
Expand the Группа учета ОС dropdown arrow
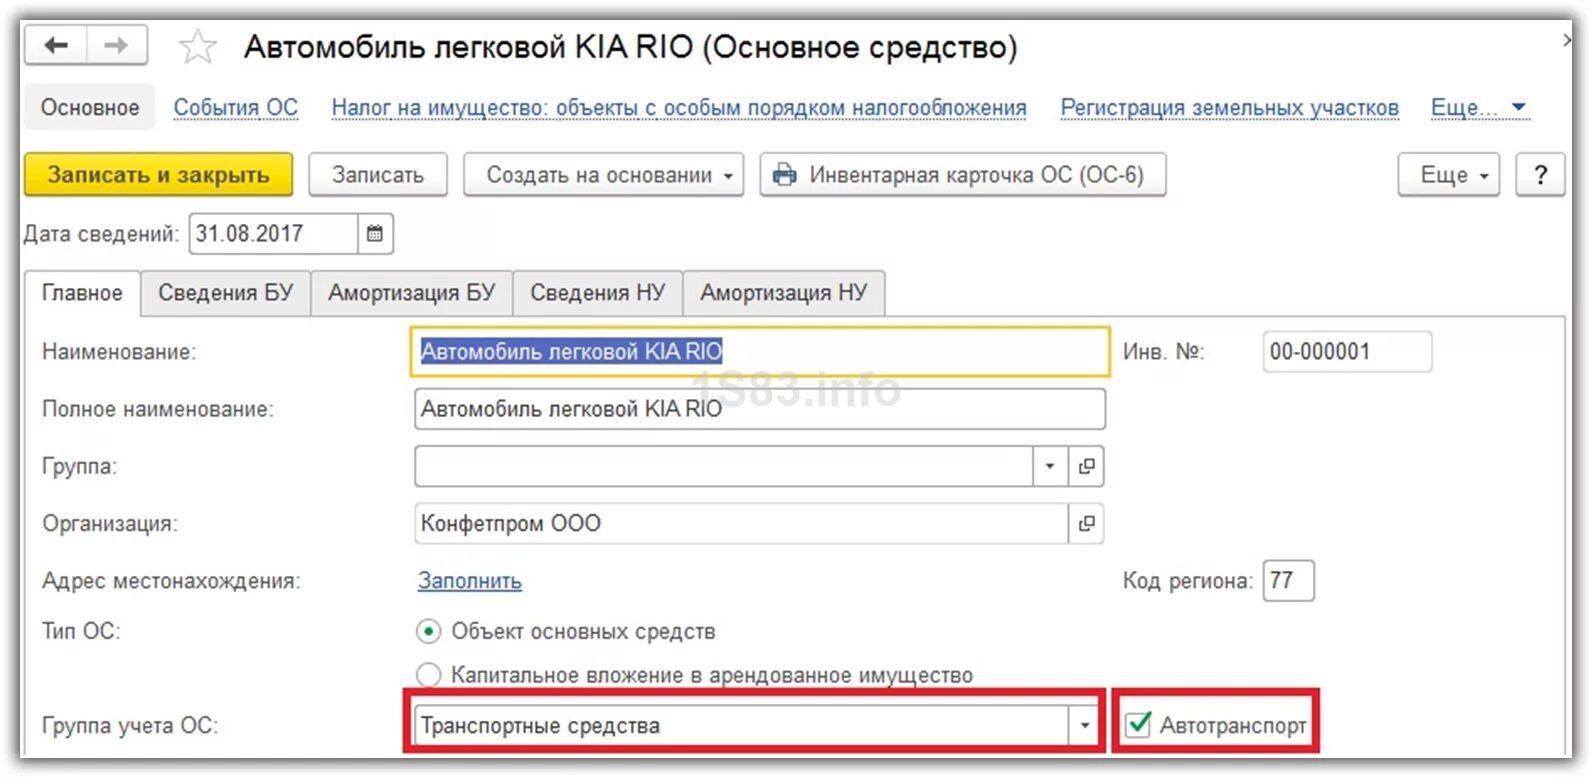(x=1084, y=725)
